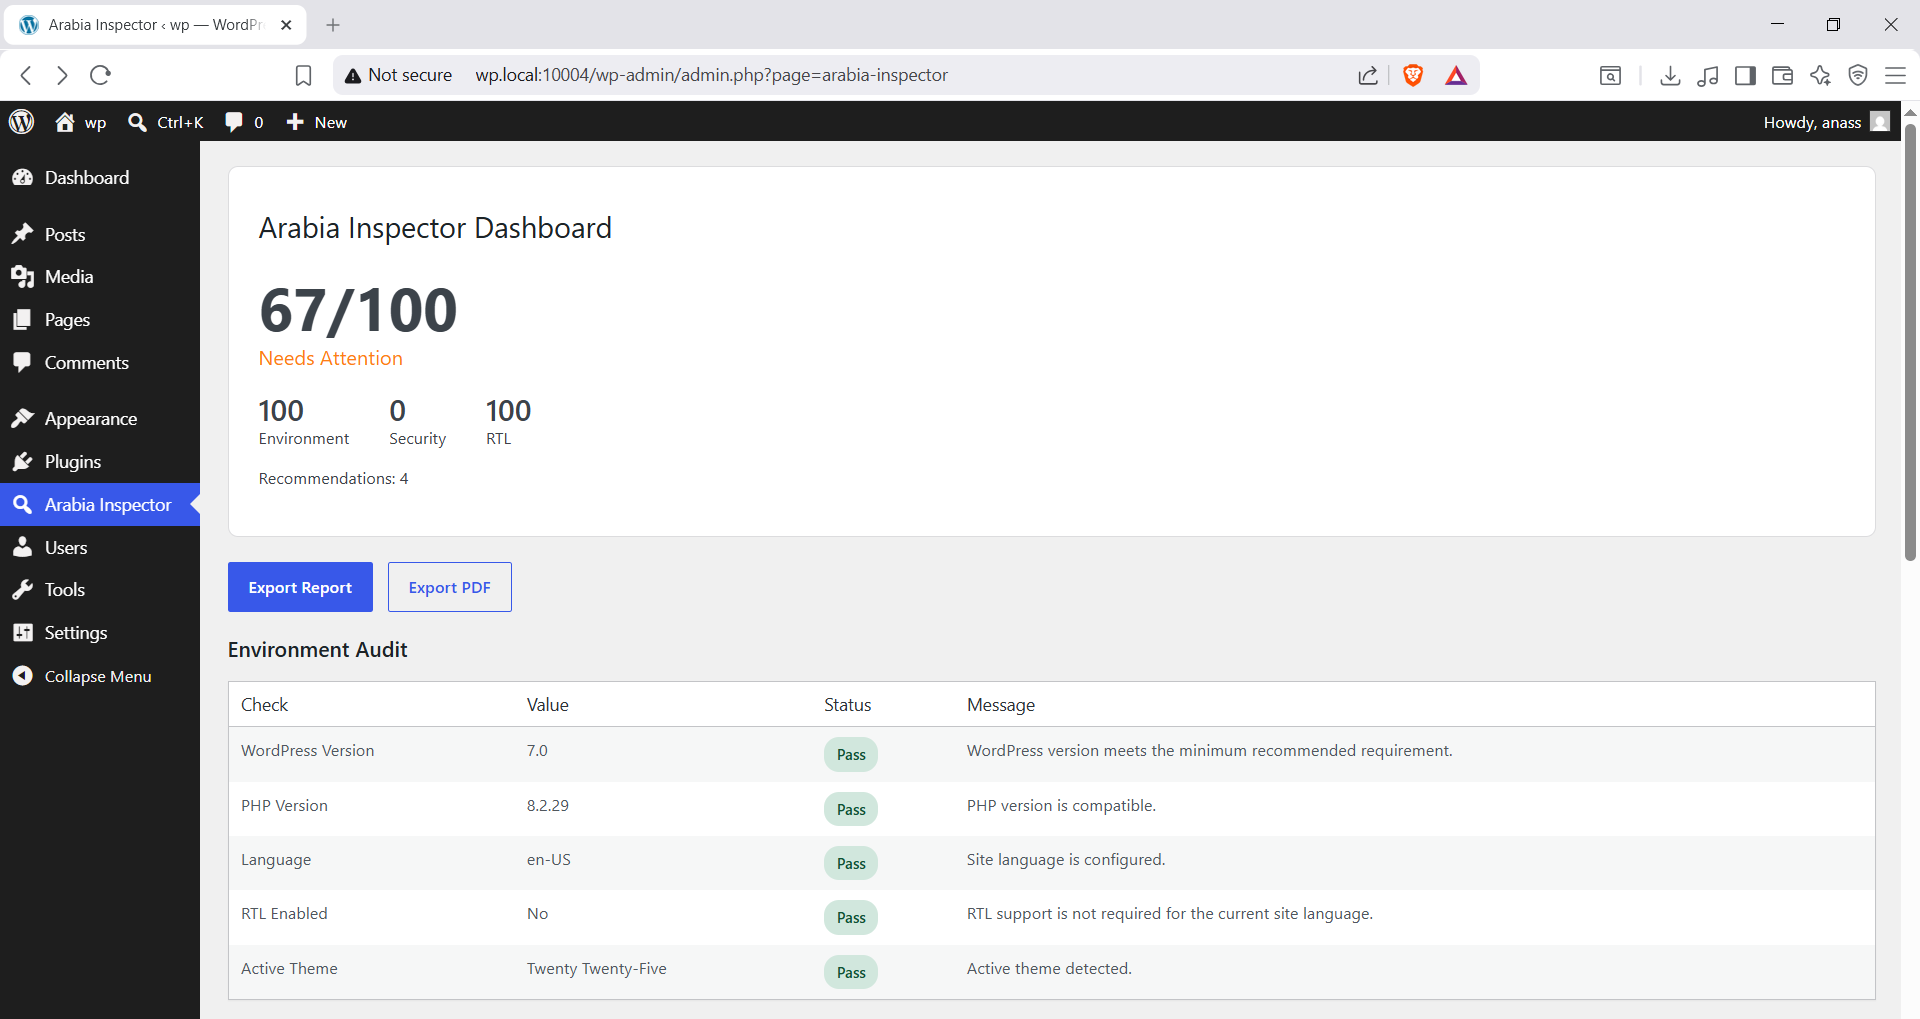The image size is (1920, 1019).
Task: Open the anass user avatar
Action: point(1880,122)
